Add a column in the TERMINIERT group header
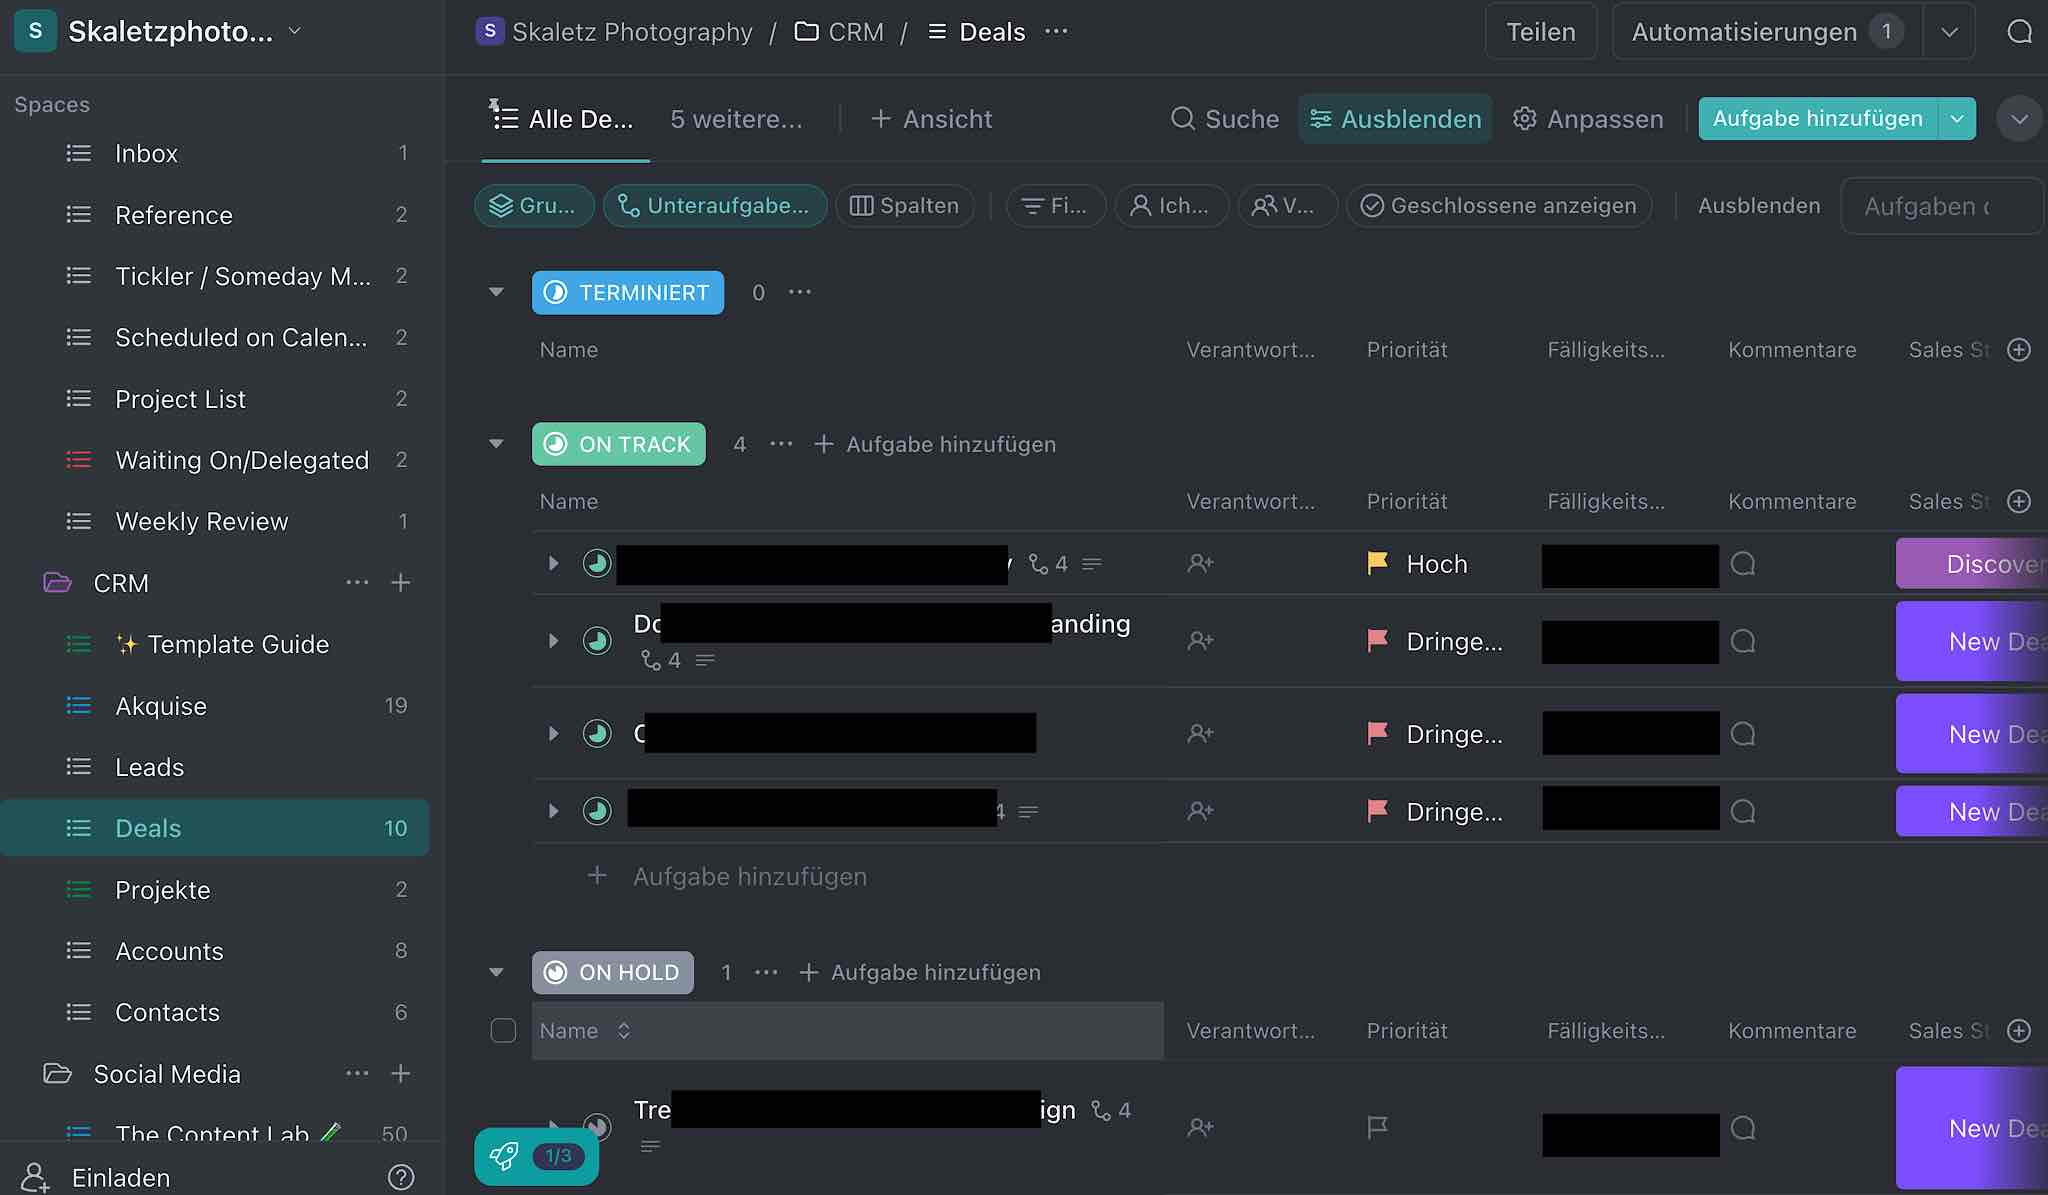 pos(2019,350)
